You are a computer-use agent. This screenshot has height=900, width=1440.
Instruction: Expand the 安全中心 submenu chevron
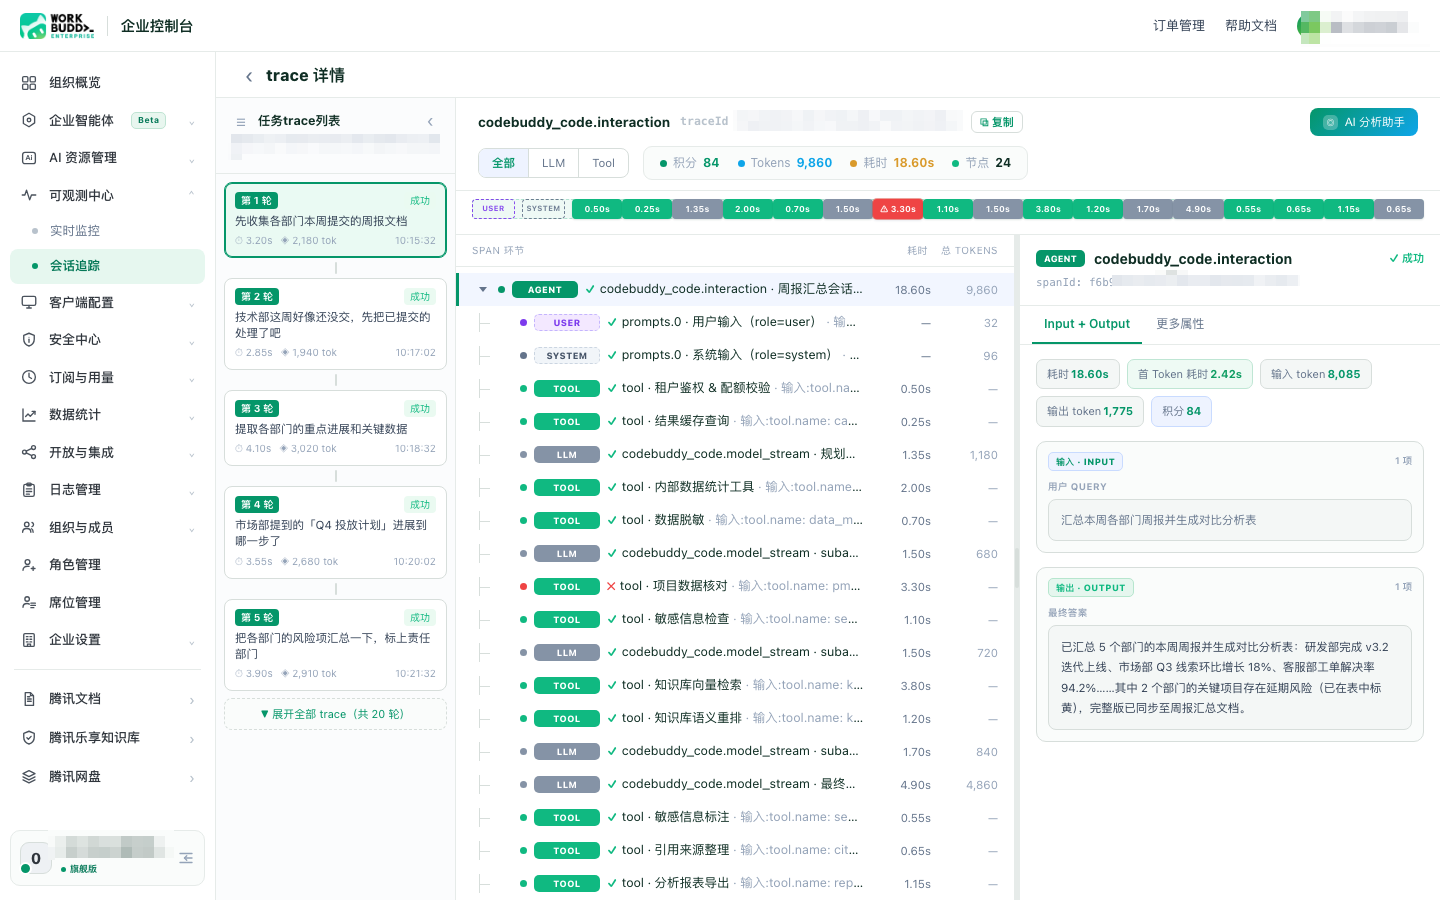191,341
